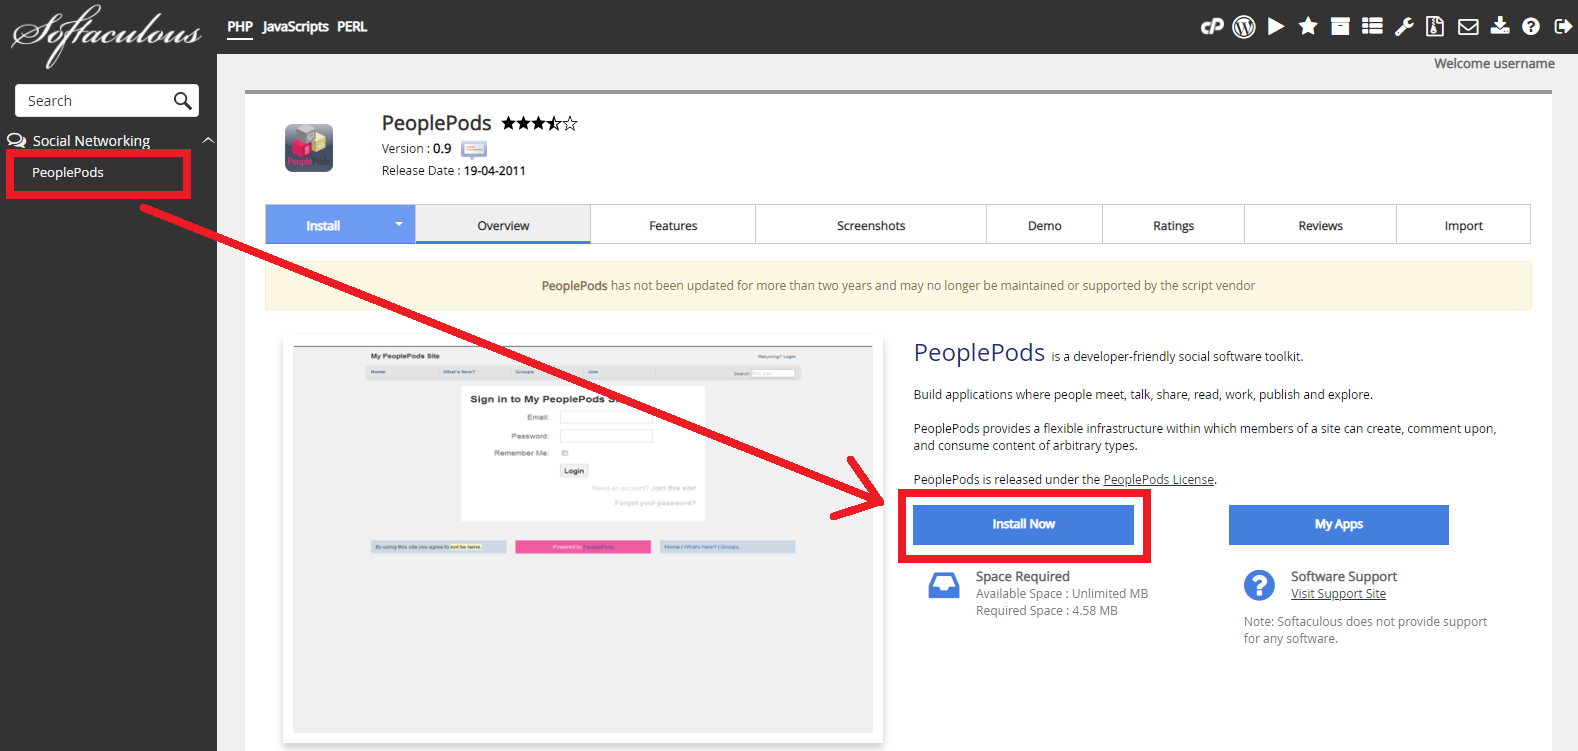Click the star ratings icon in header

pos(1308,26)
